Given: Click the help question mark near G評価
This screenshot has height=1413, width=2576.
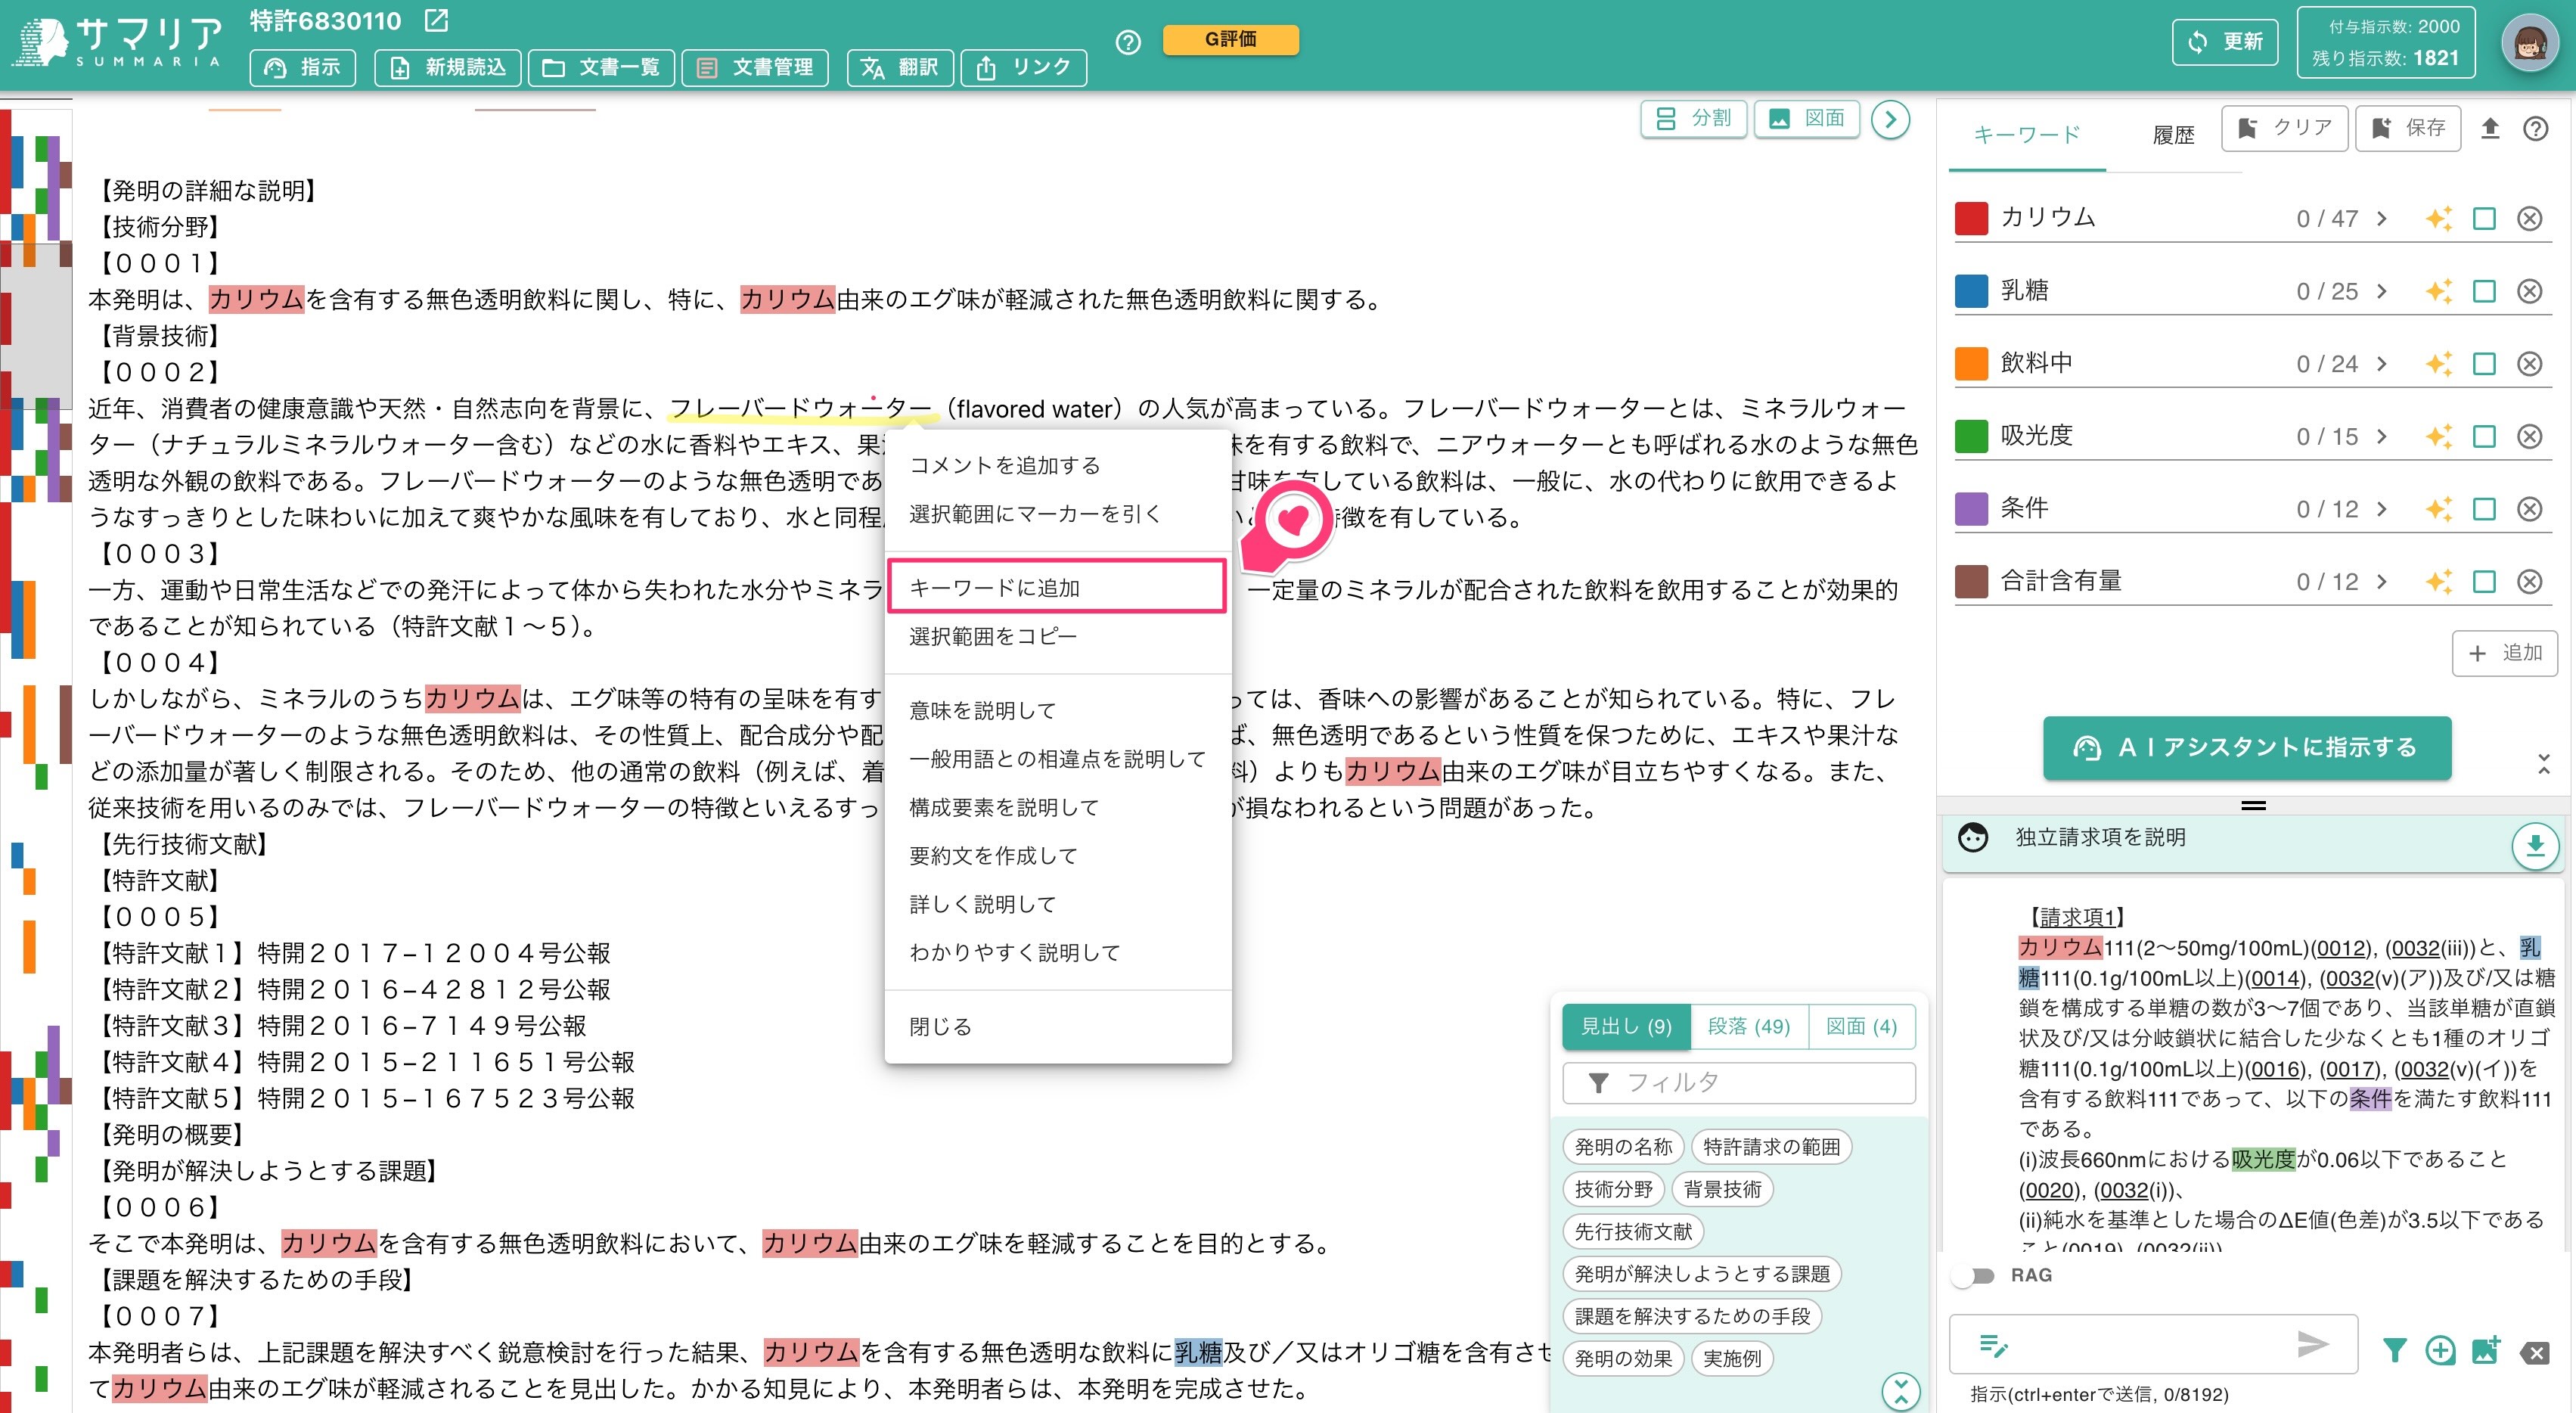Looking at the screenshot, I should (1128, 42).
